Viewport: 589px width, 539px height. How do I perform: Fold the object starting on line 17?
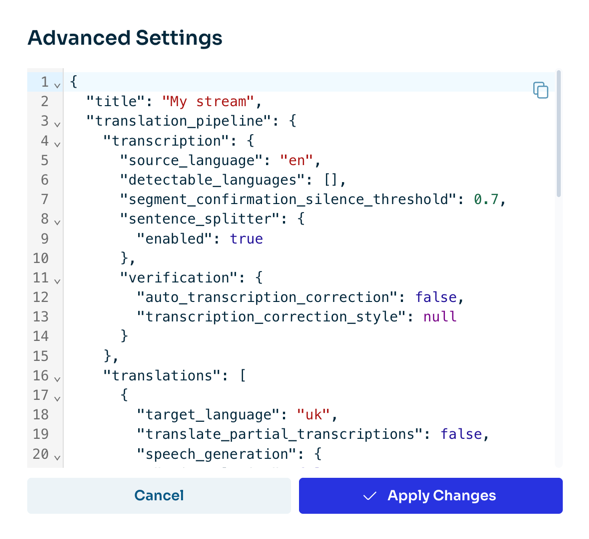pos(57,399)
